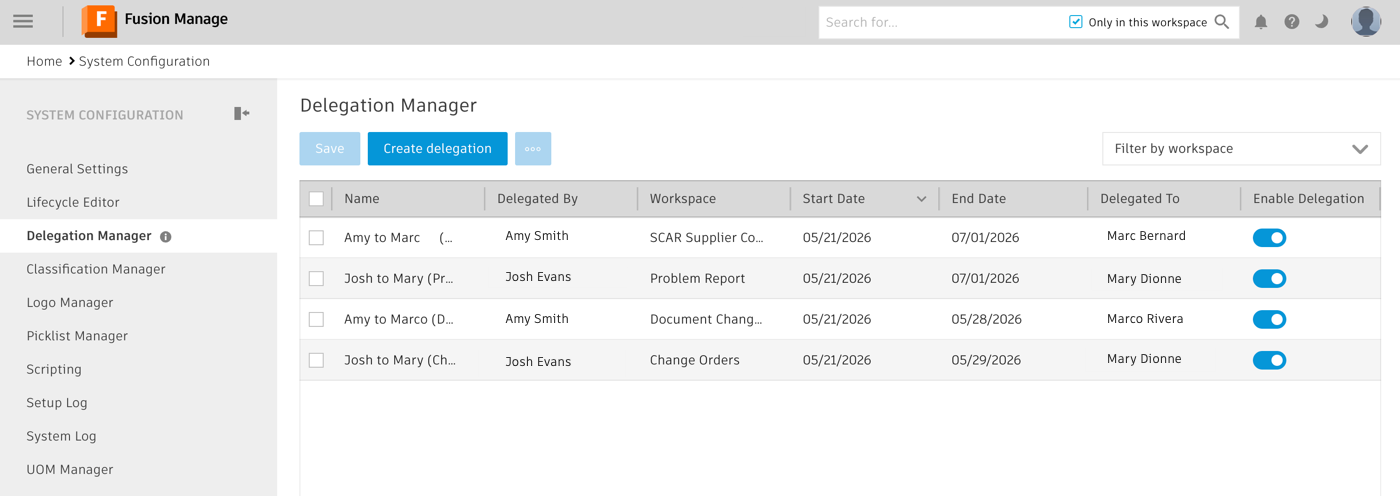
Task: Sort by End Date column header
Action: (979, 199)
